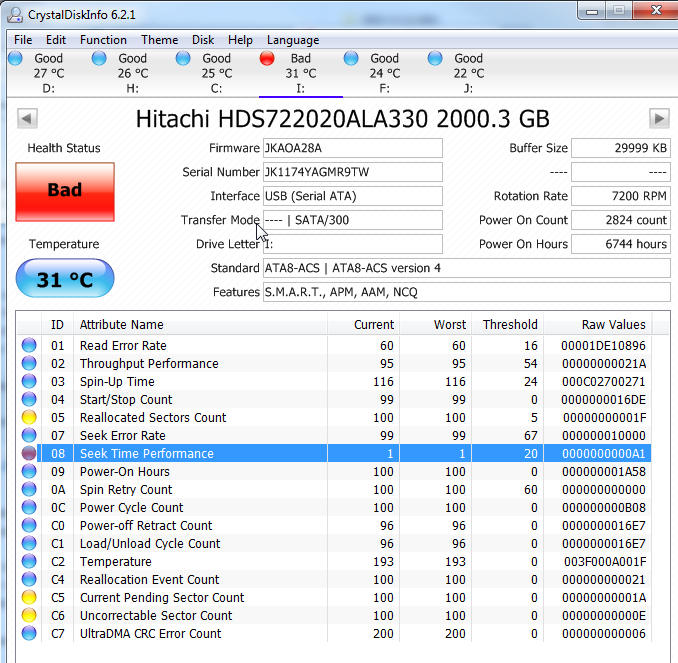Click the Power On Count value
This screenshot has width=678, height=663.
pos(621,220)
